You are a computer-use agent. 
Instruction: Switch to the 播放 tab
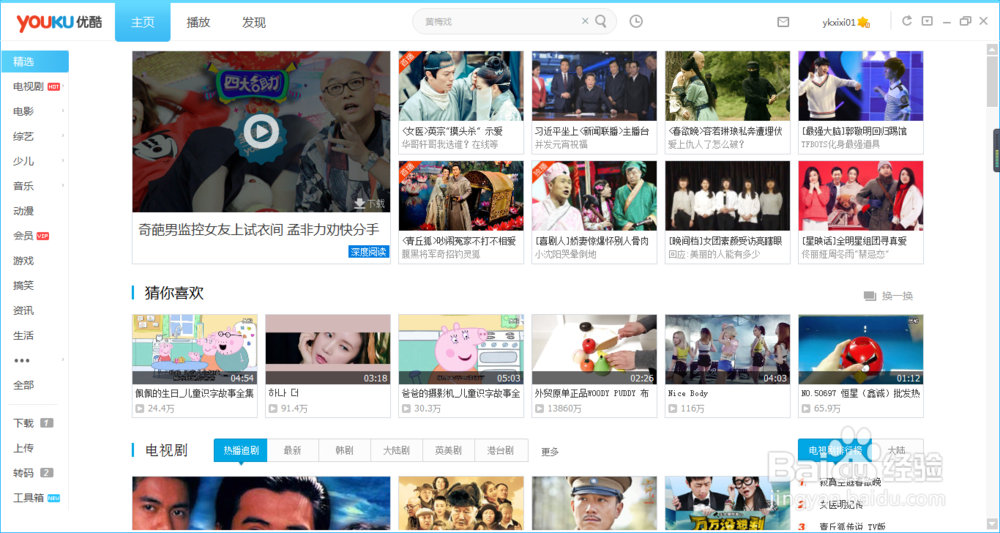198,22
